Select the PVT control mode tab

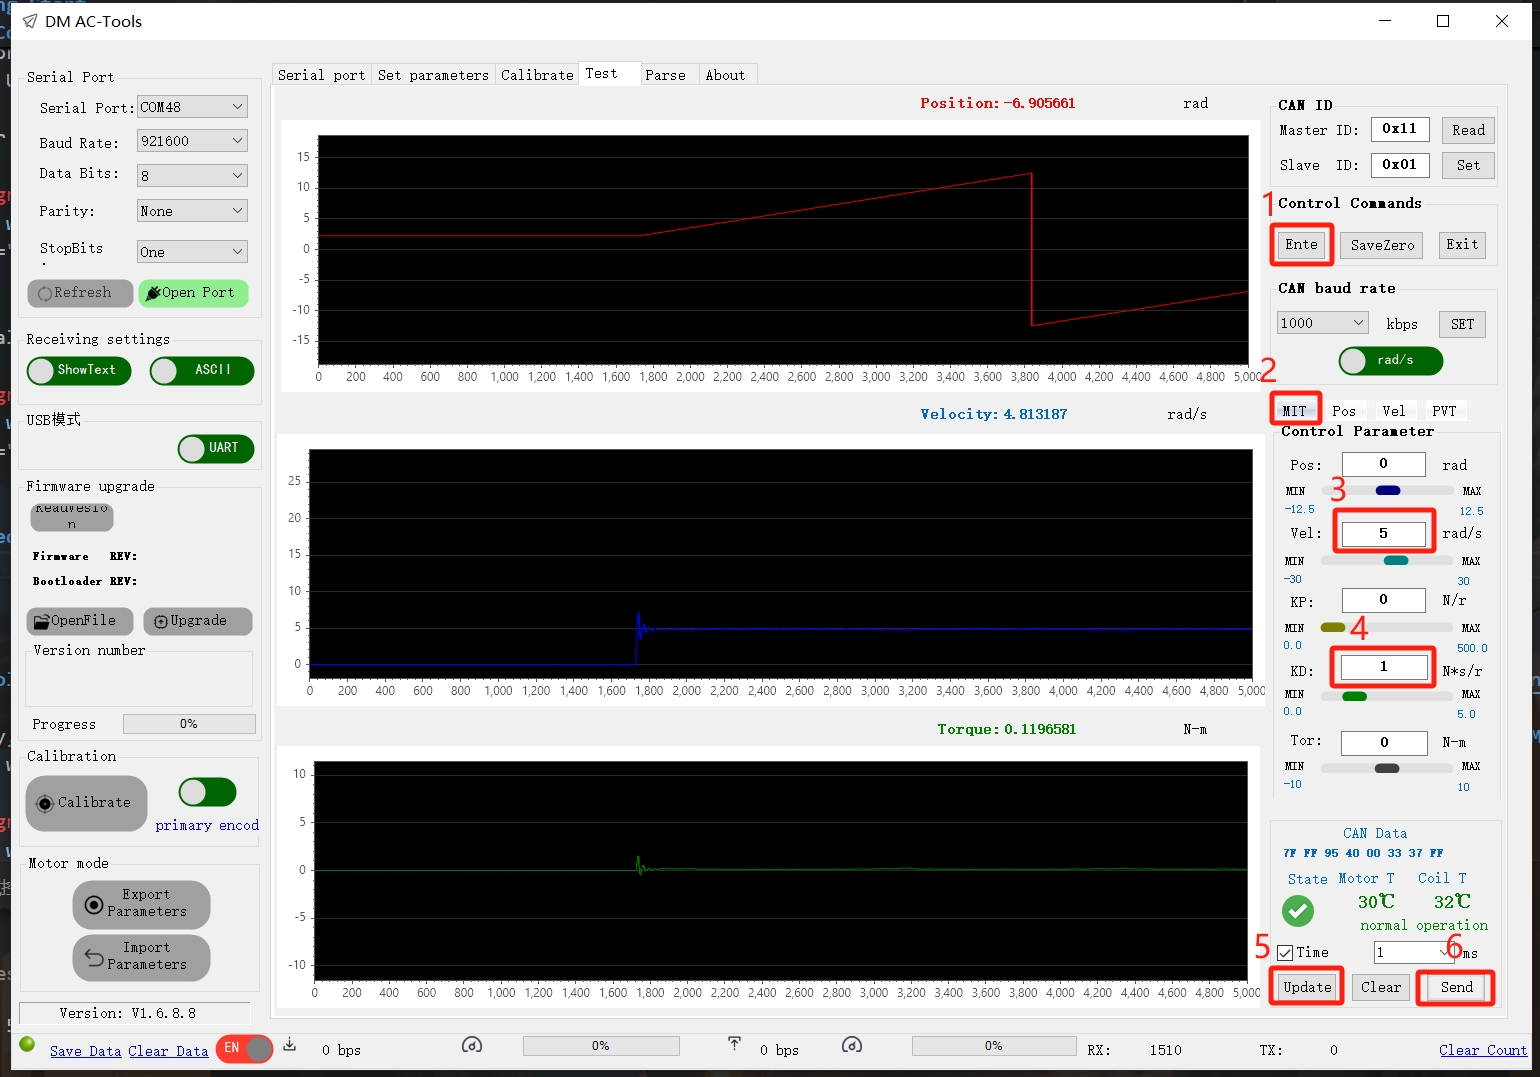(1444, 411)
